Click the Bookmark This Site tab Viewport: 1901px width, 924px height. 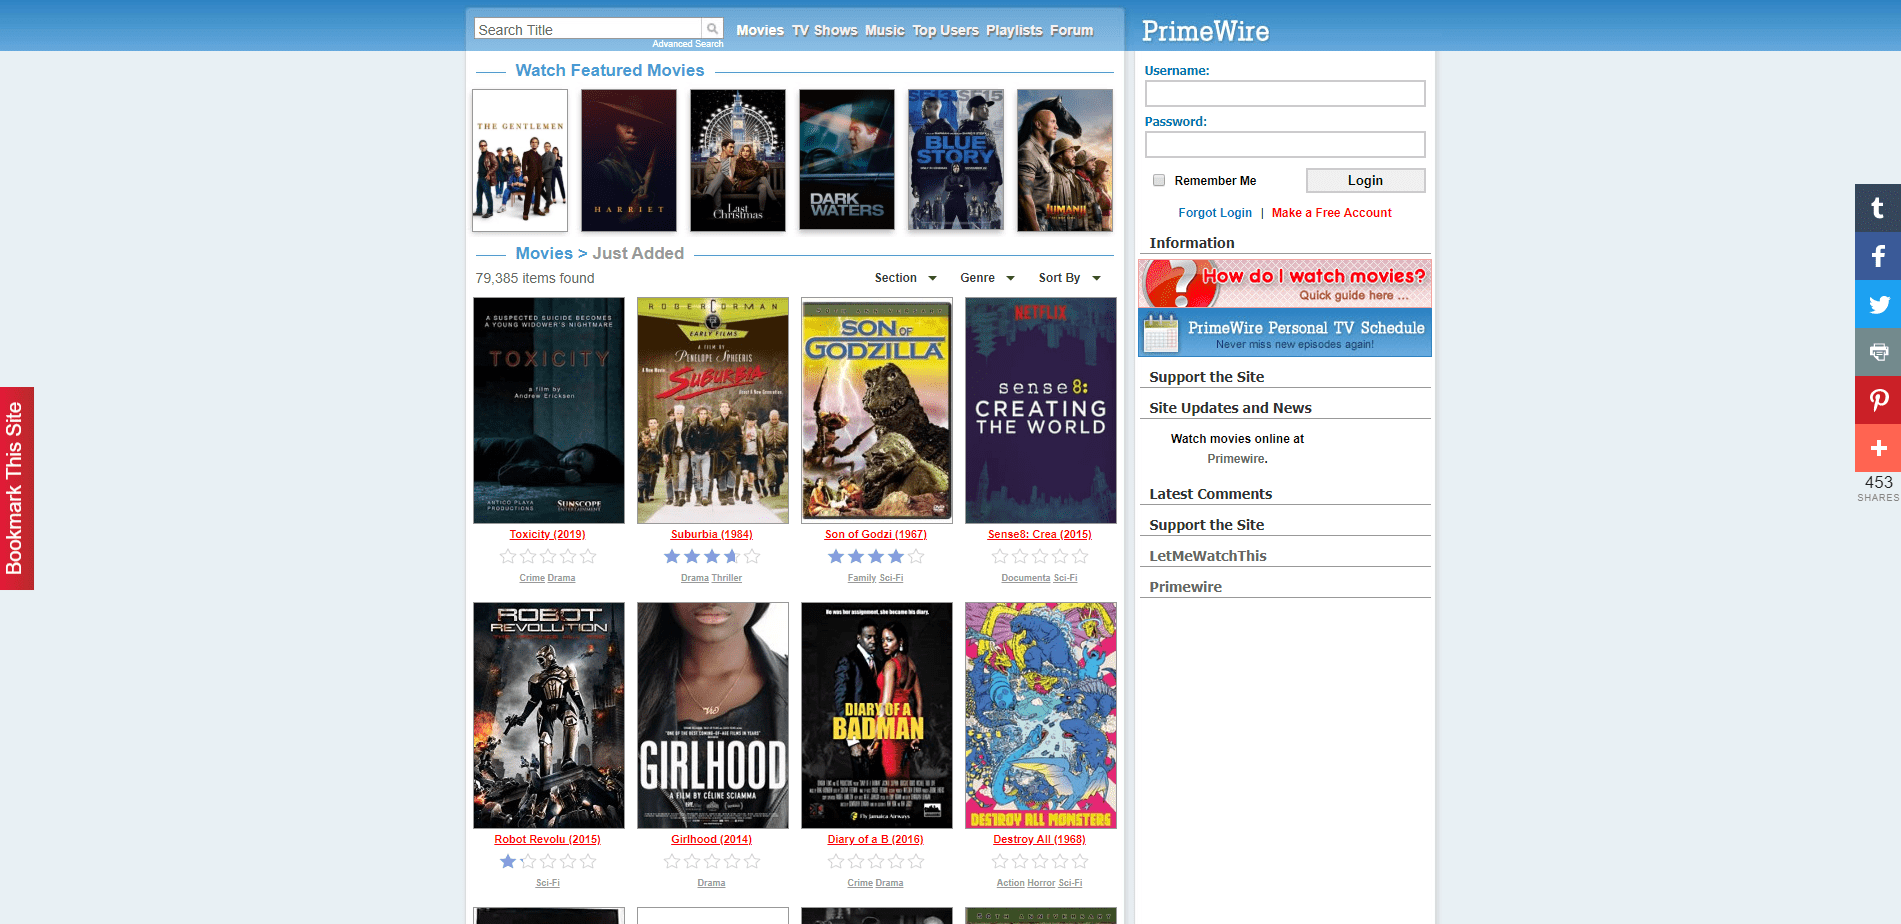click(x=16, y=488)
